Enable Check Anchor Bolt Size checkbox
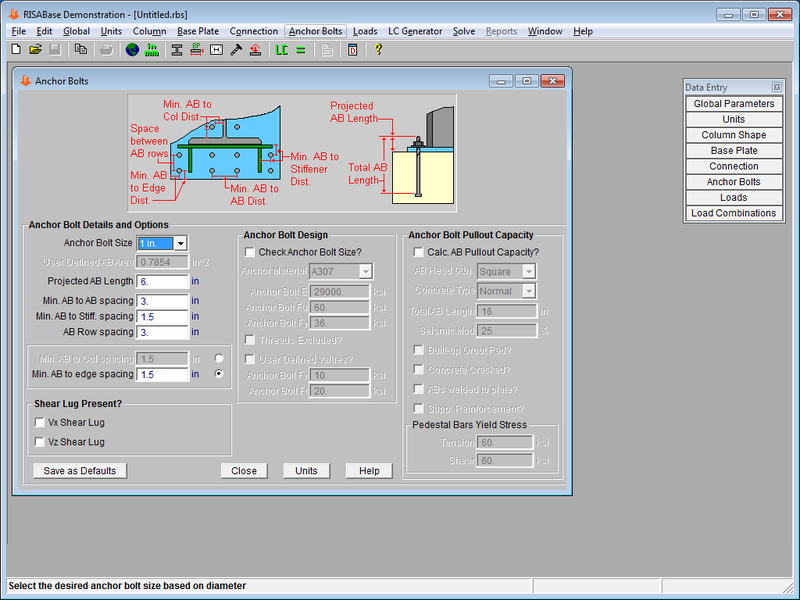Screen dimensions: 800x600 (x=250, y=252)
